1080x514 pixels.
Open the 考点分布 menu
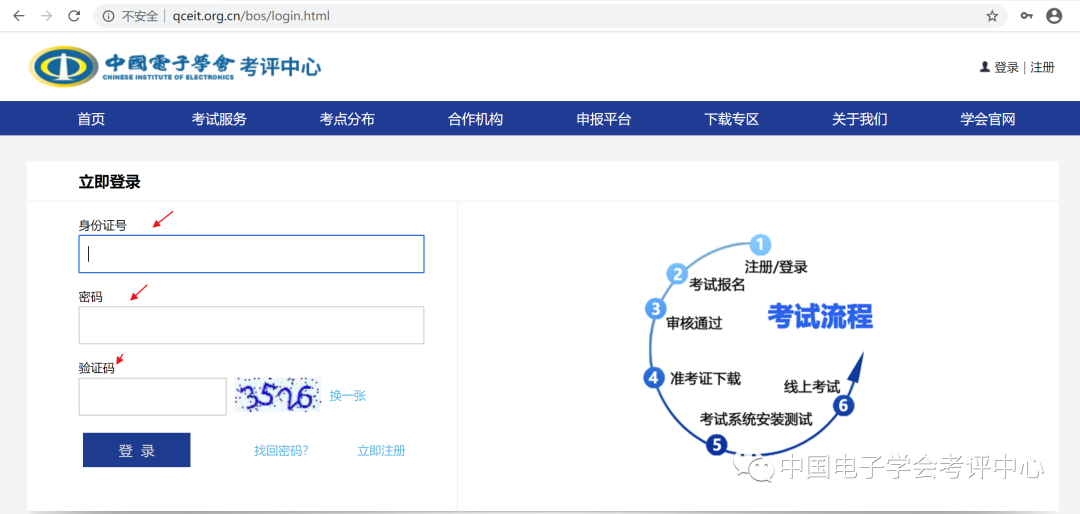click(347, 119)
